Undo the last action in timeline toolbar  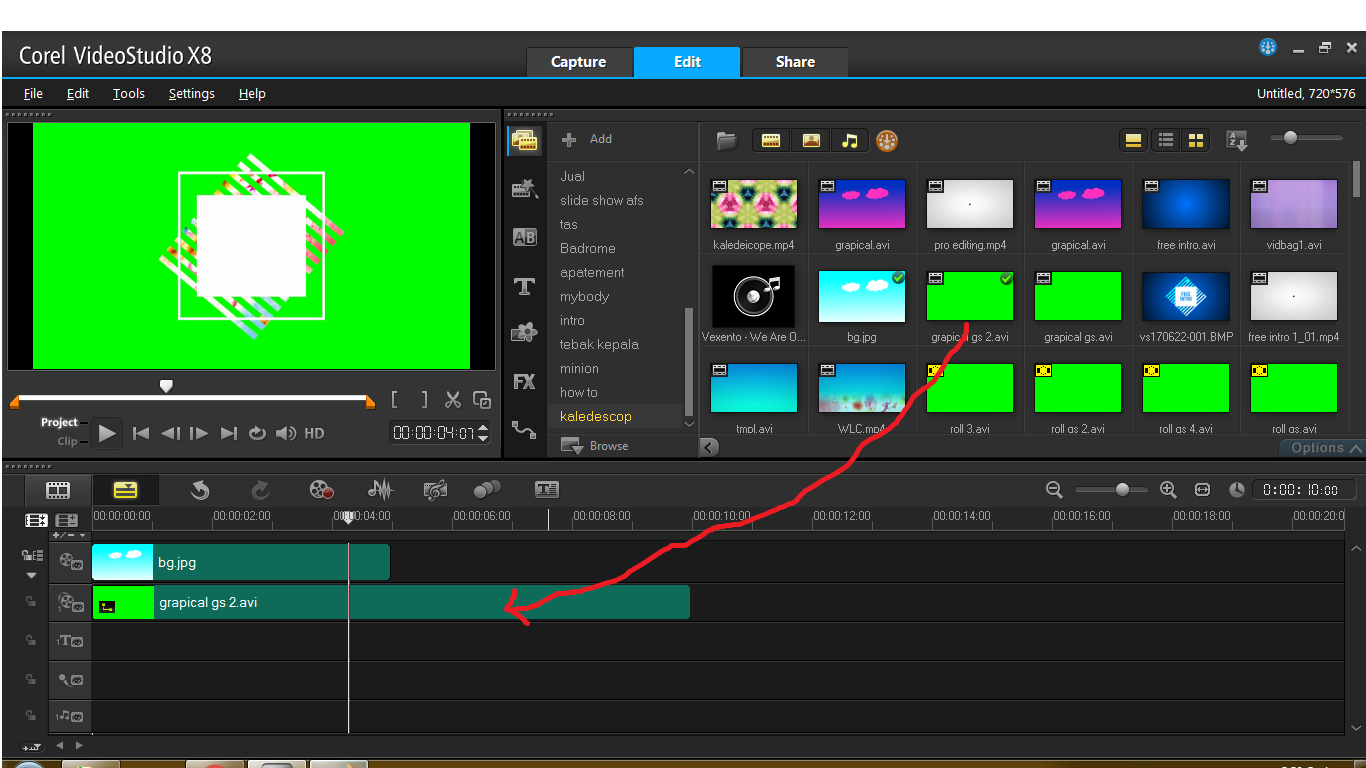click(200, 490)
